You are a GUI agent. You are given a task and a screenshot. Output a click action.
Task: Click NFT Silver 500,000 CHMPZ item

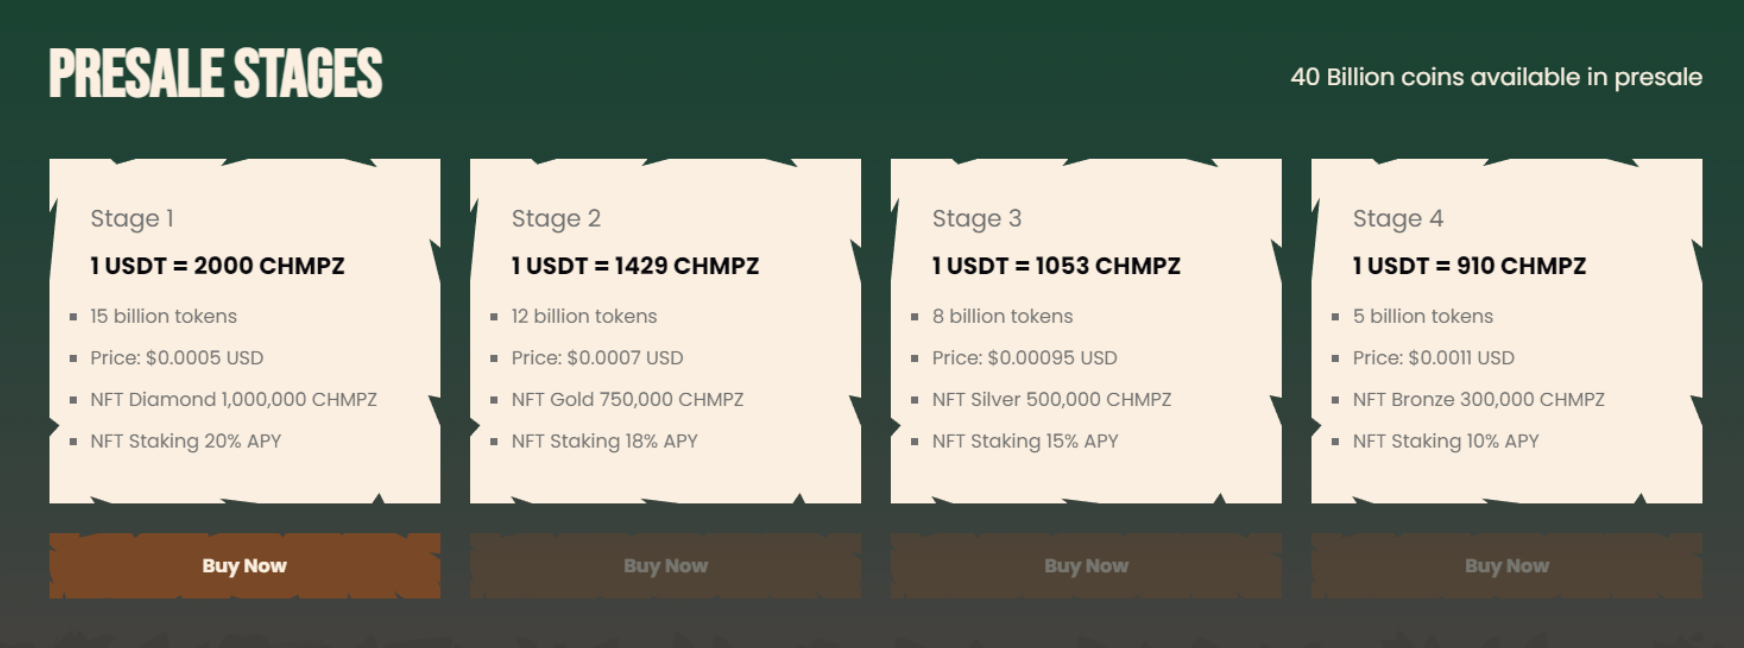tap(1051, 399)
